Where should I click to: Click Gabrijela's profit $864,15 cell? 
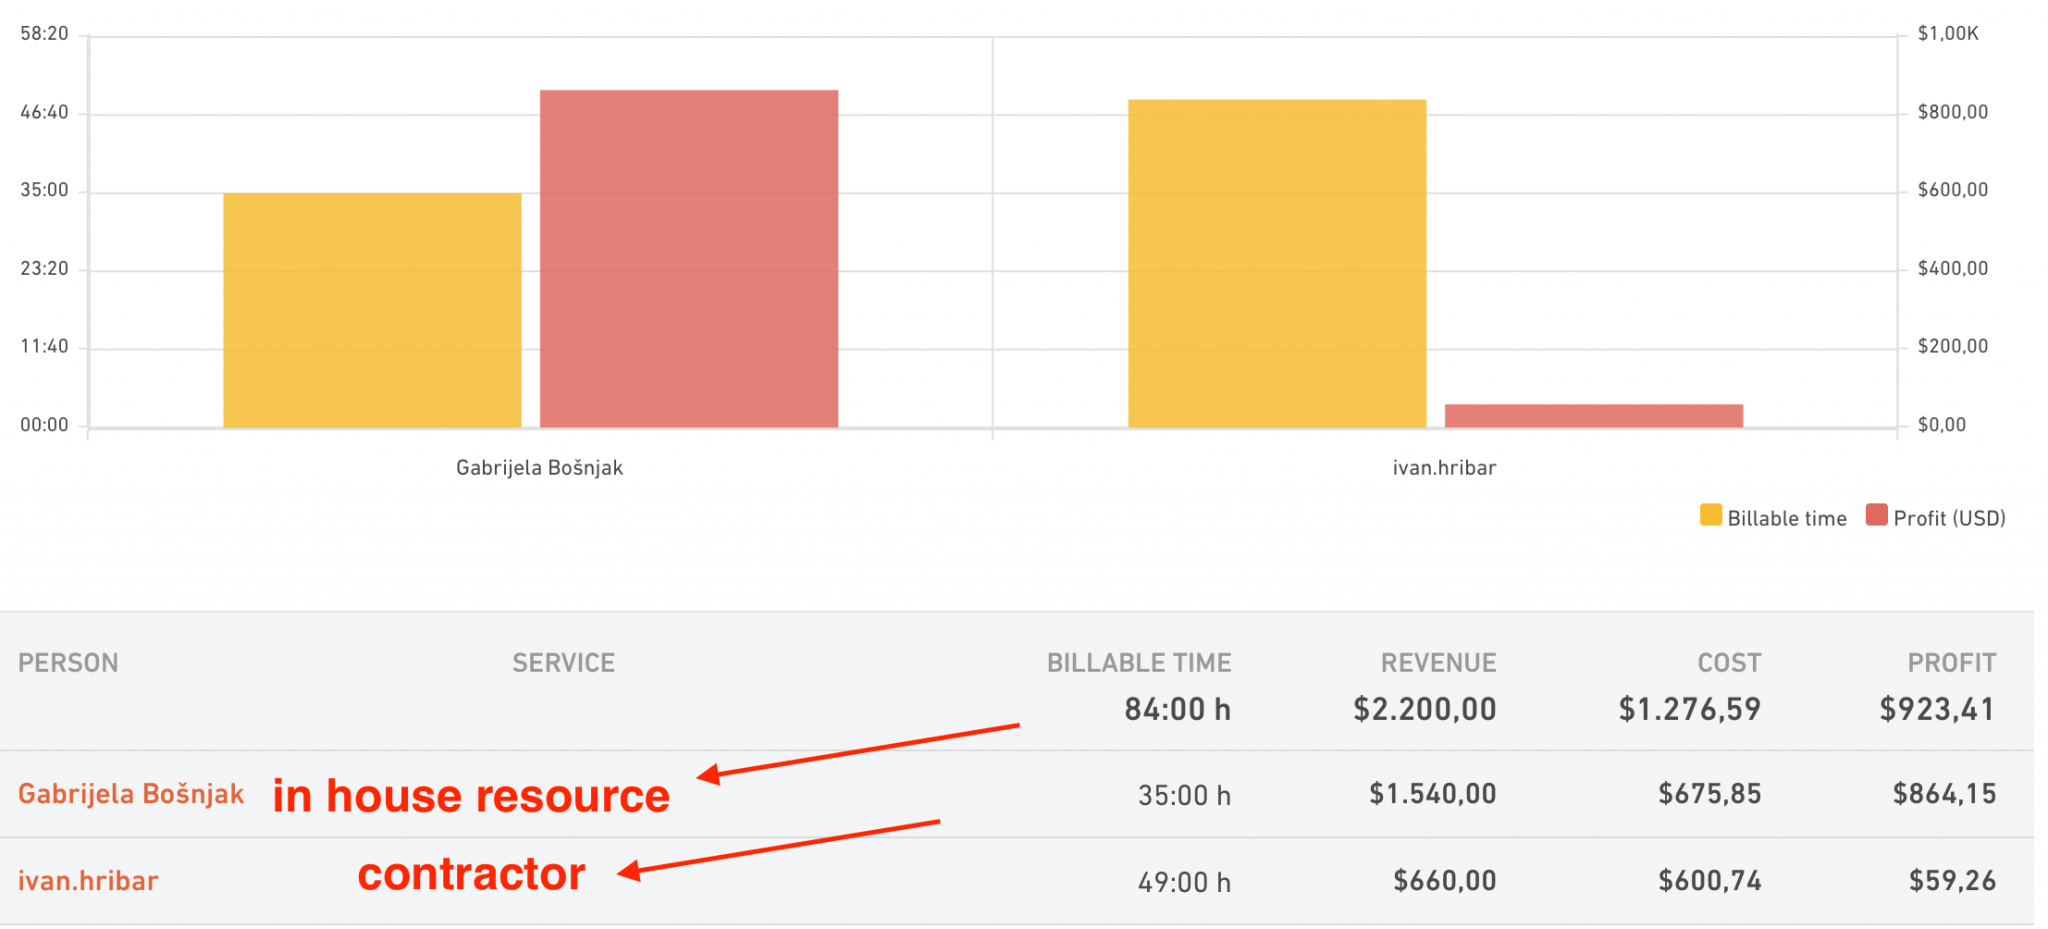click(1944, 794)
